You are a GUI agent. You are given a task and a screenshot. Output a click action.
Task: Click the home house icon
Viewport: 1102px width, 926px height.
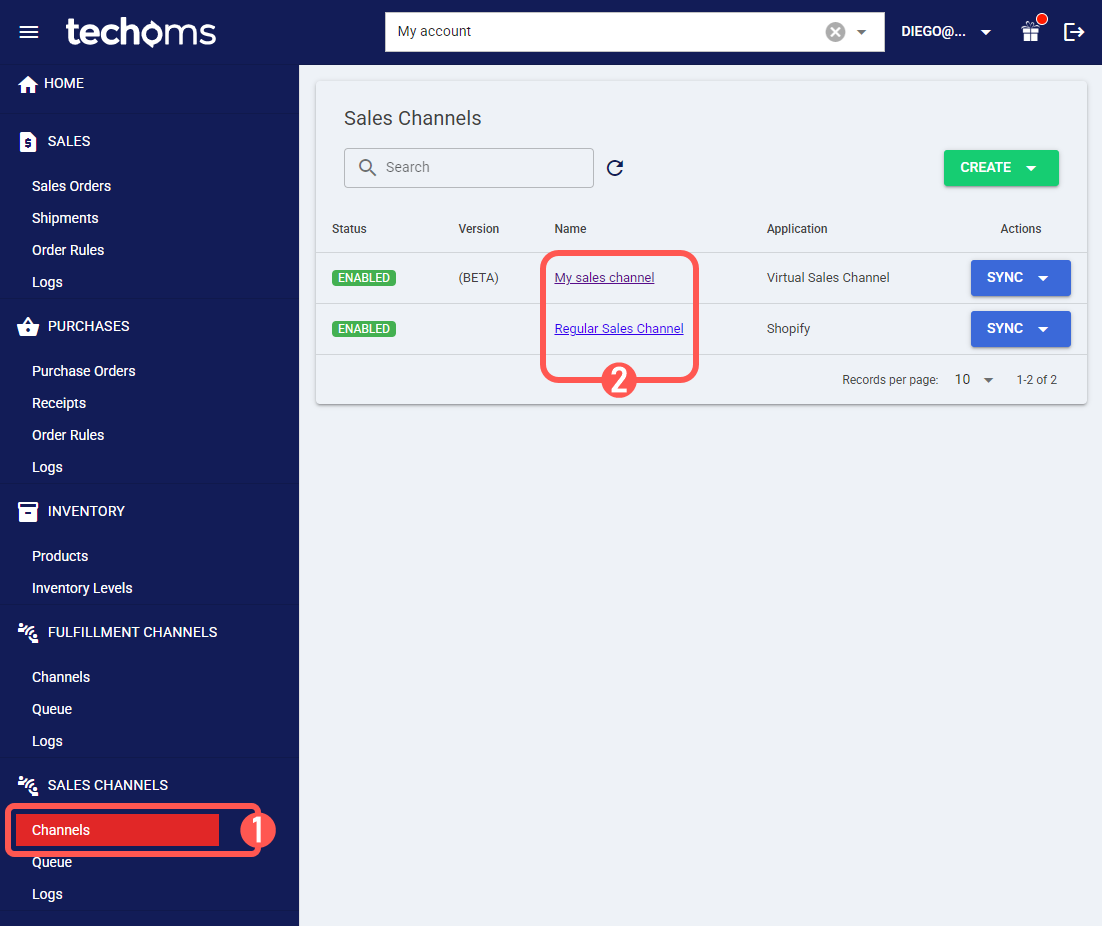click(x=27, y=84)
